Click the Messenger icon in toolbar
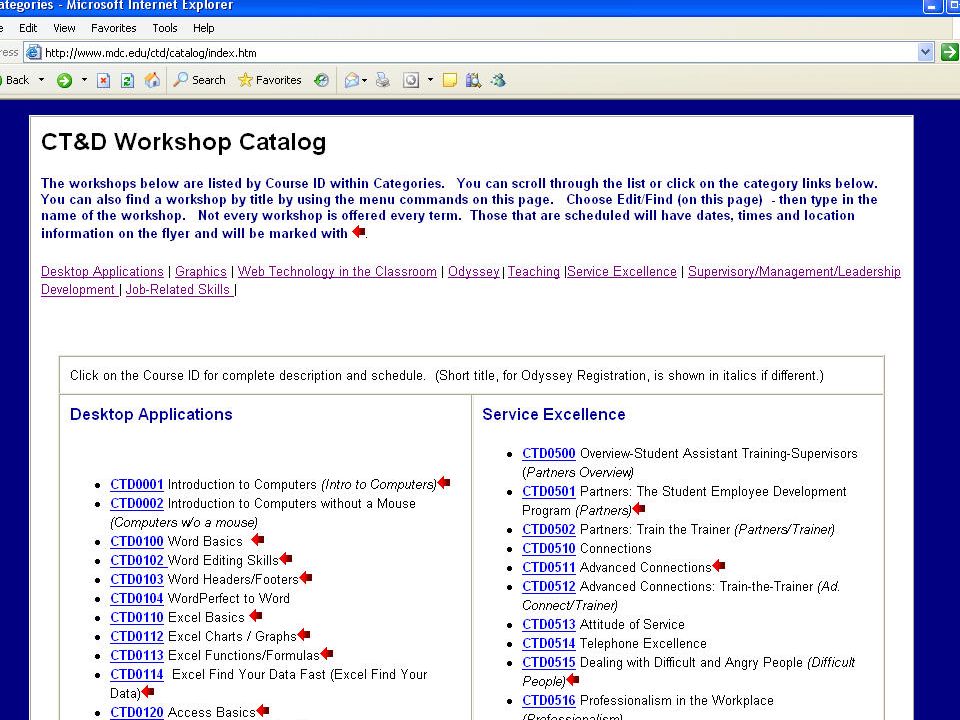960x720 pixels. 498,80
